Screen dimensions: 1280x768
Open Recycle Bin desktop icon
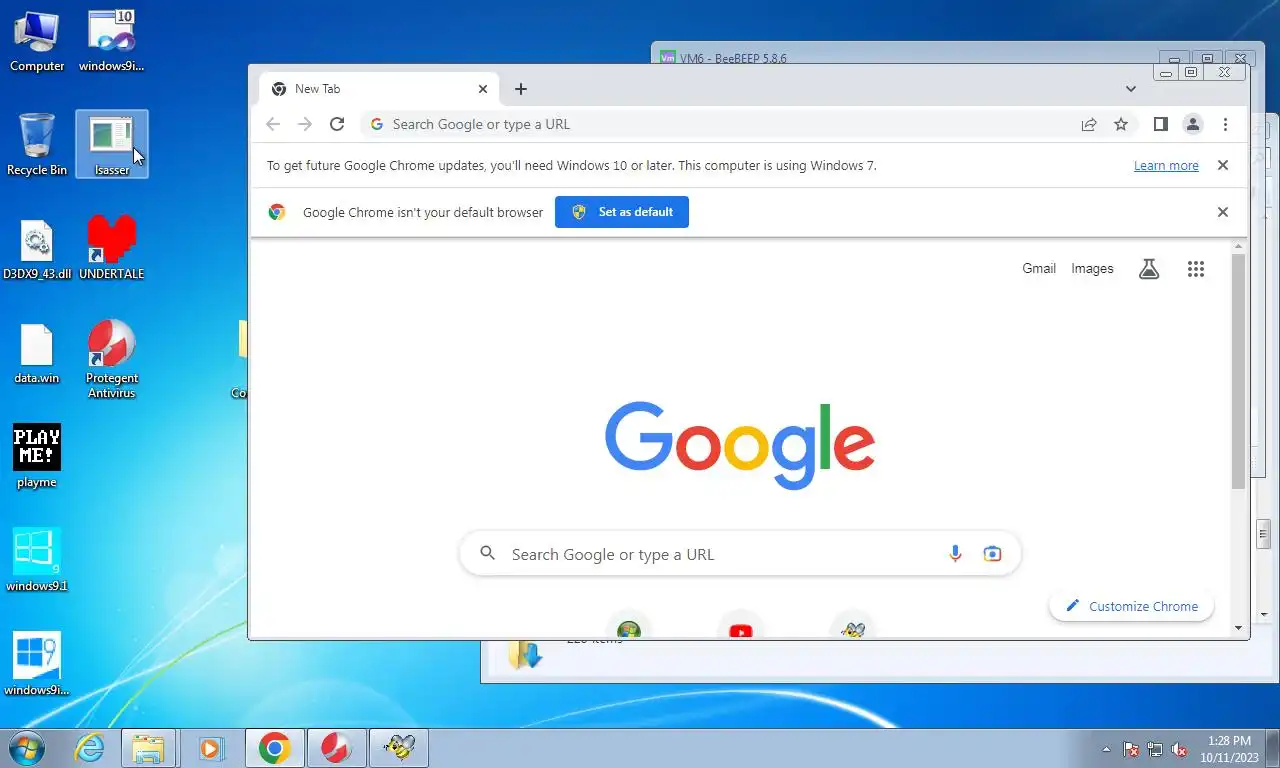tap(37, 145)
